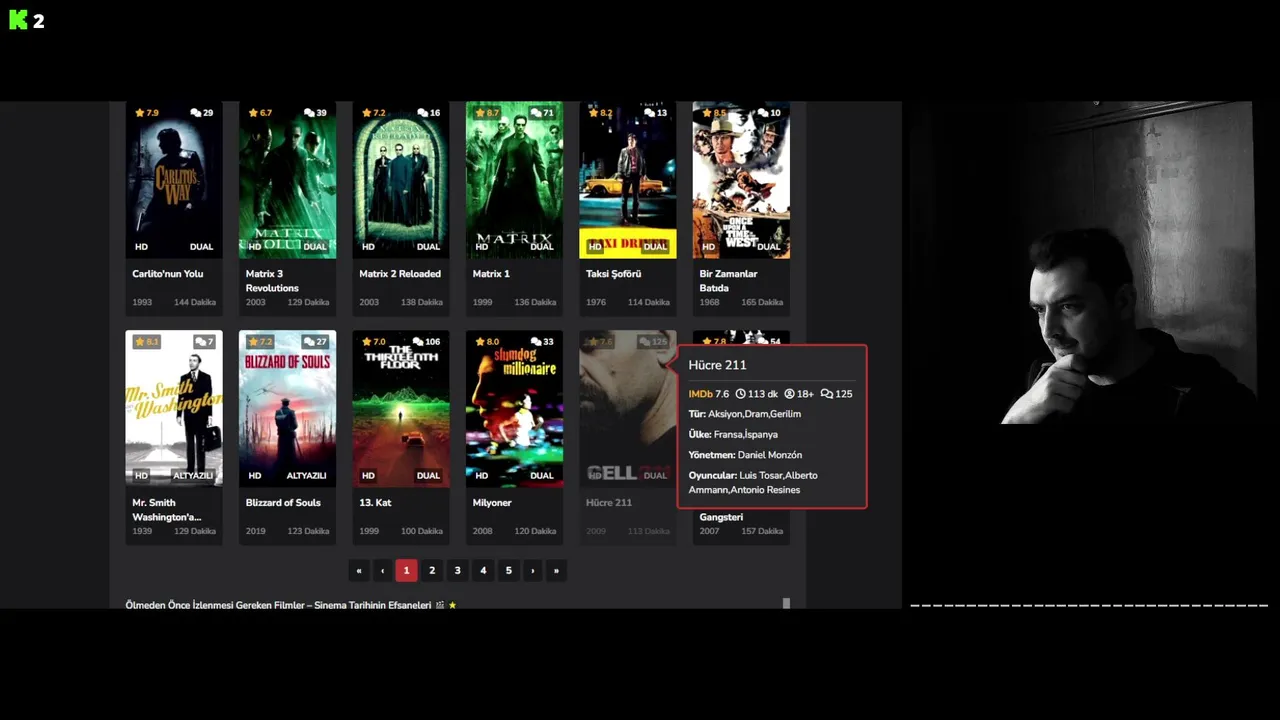Screen dimensions: 1280x720
Task: Open the Matrix 2 Reloaded poster
Action: coord(401,180)
